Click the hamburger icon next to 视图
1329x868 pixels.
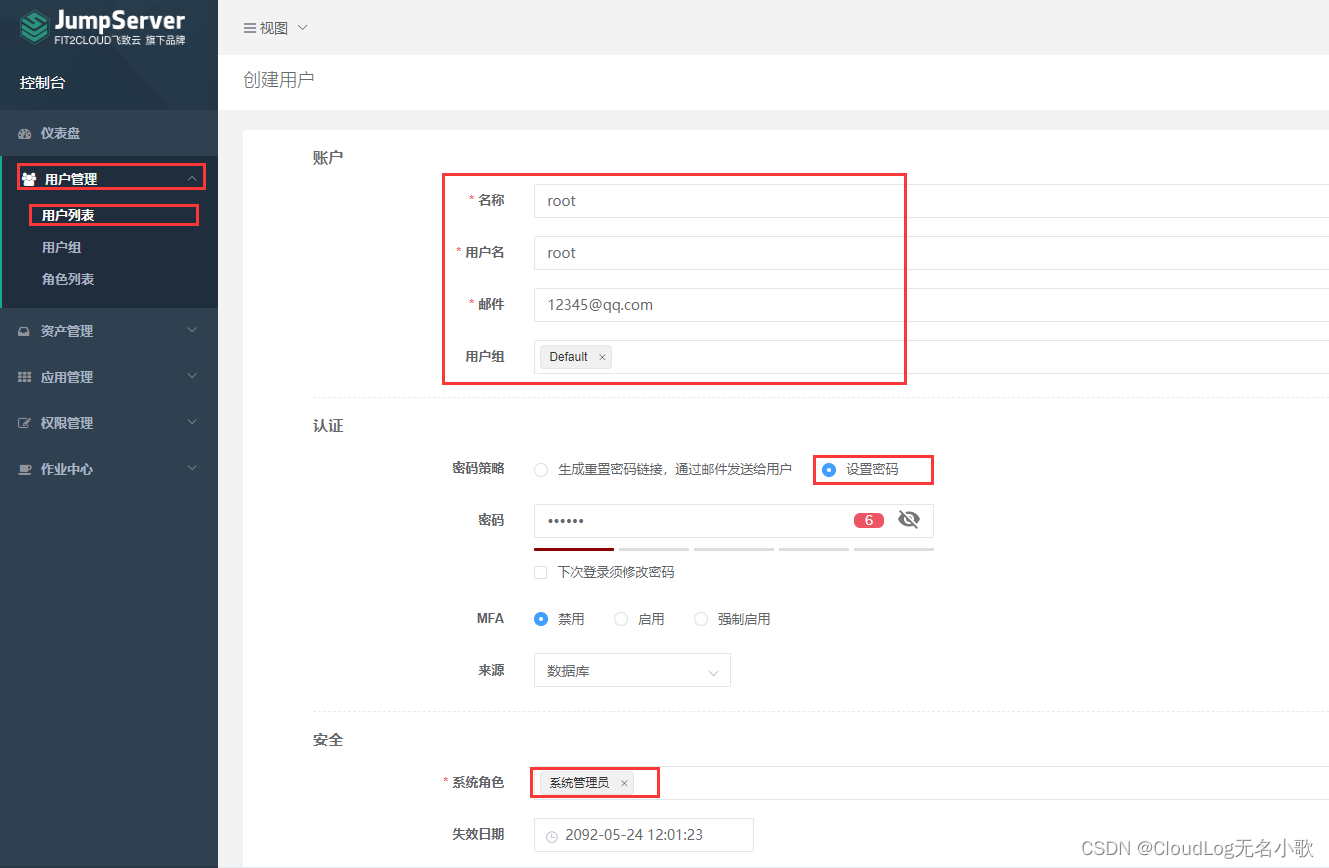(250, 28)
